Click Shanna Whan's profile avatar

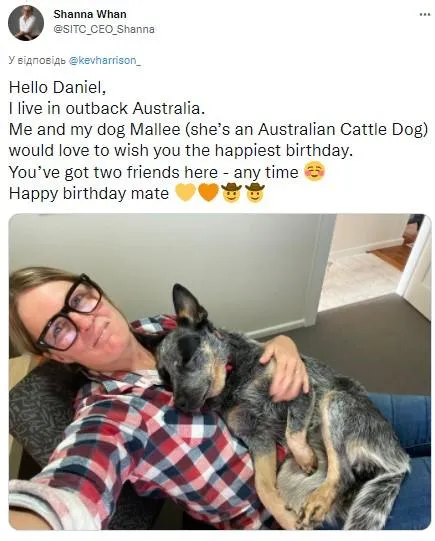tap(26, 23)
